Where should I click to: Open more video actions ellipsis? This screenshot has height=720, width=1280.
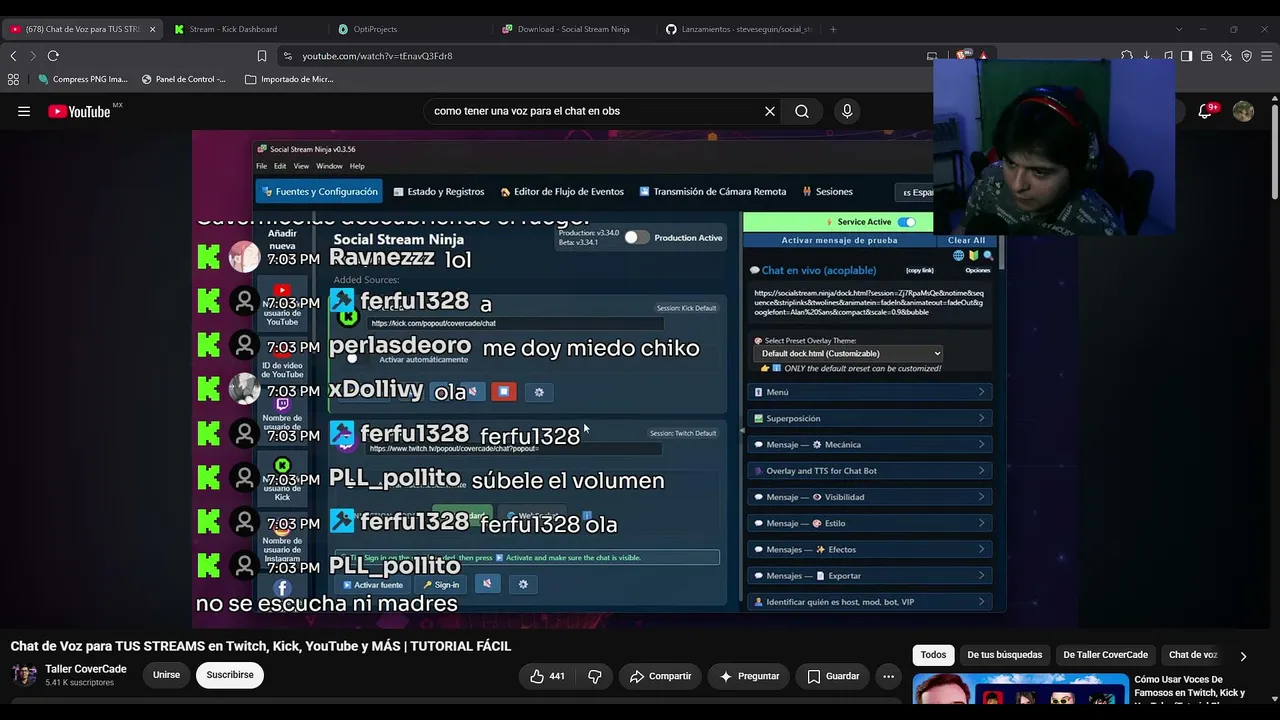point(888,676)
